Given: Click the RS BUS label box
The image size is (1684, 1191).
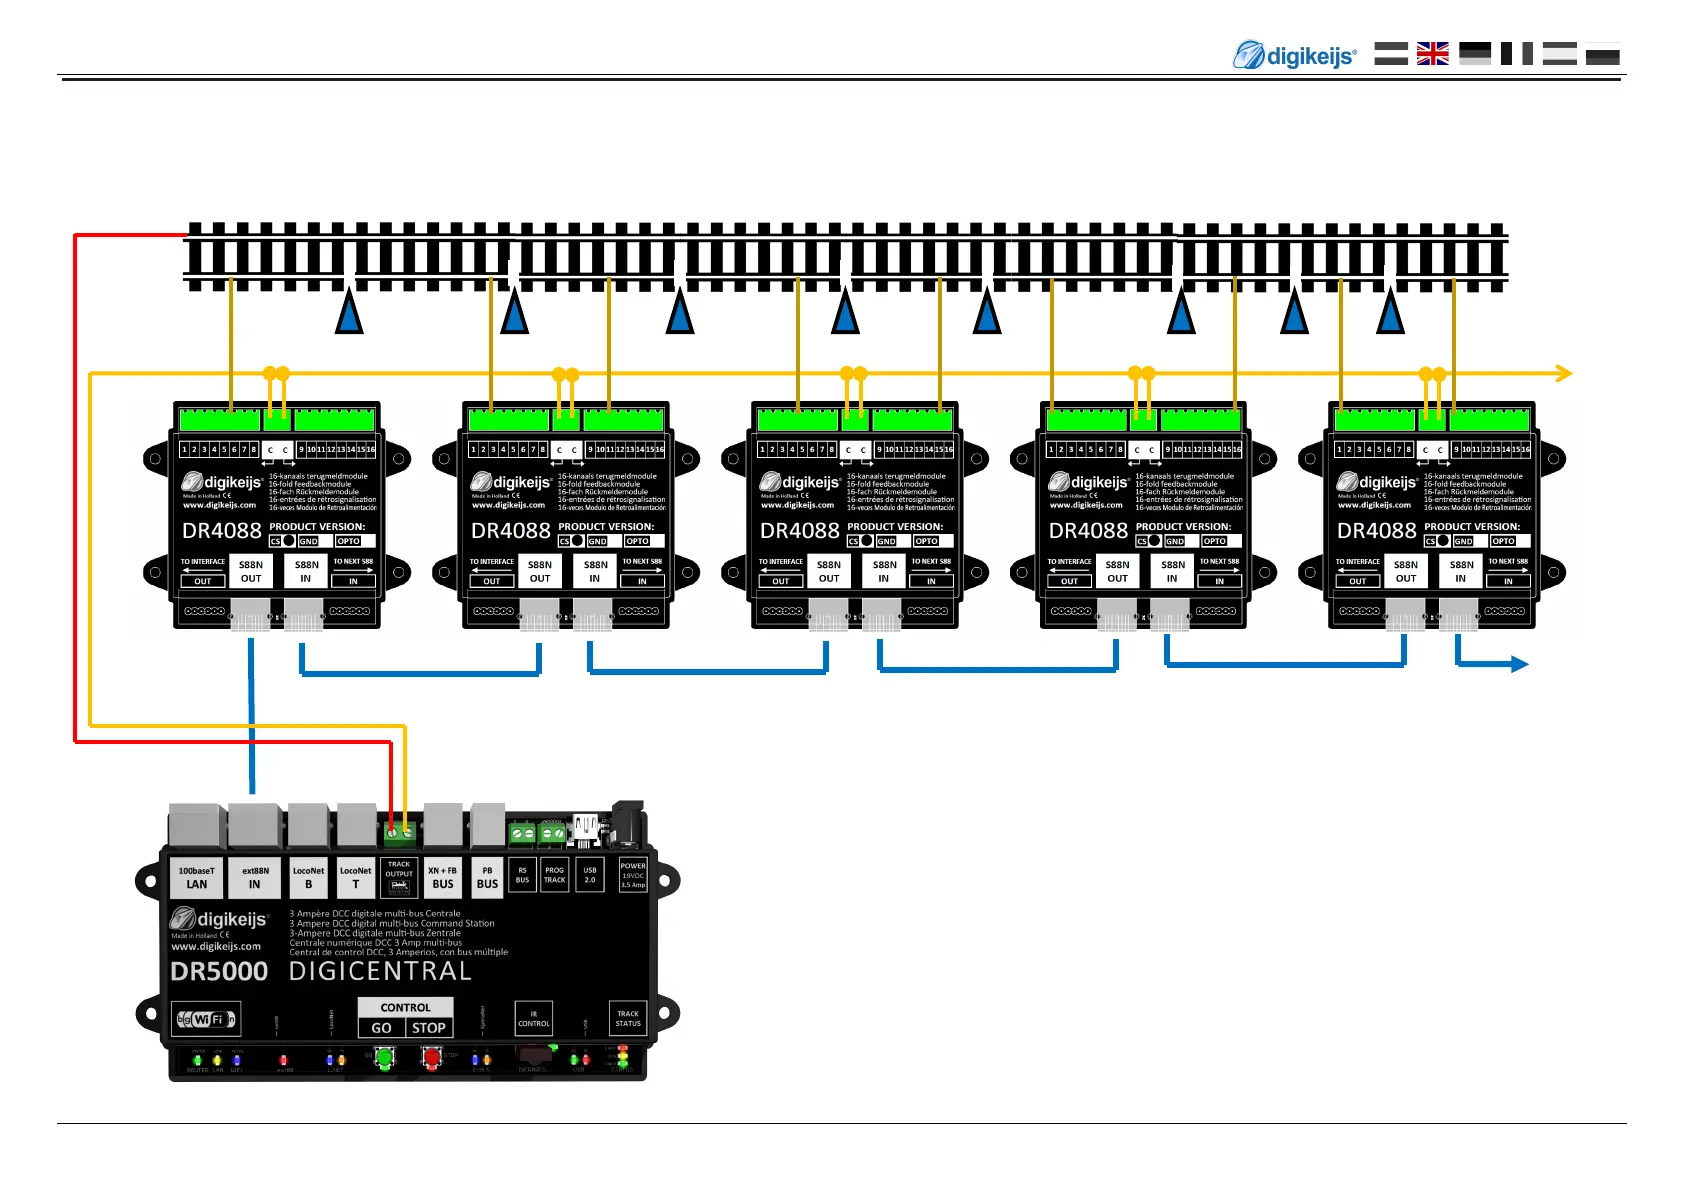Looking at the screenshot, I should click(522, 875).
